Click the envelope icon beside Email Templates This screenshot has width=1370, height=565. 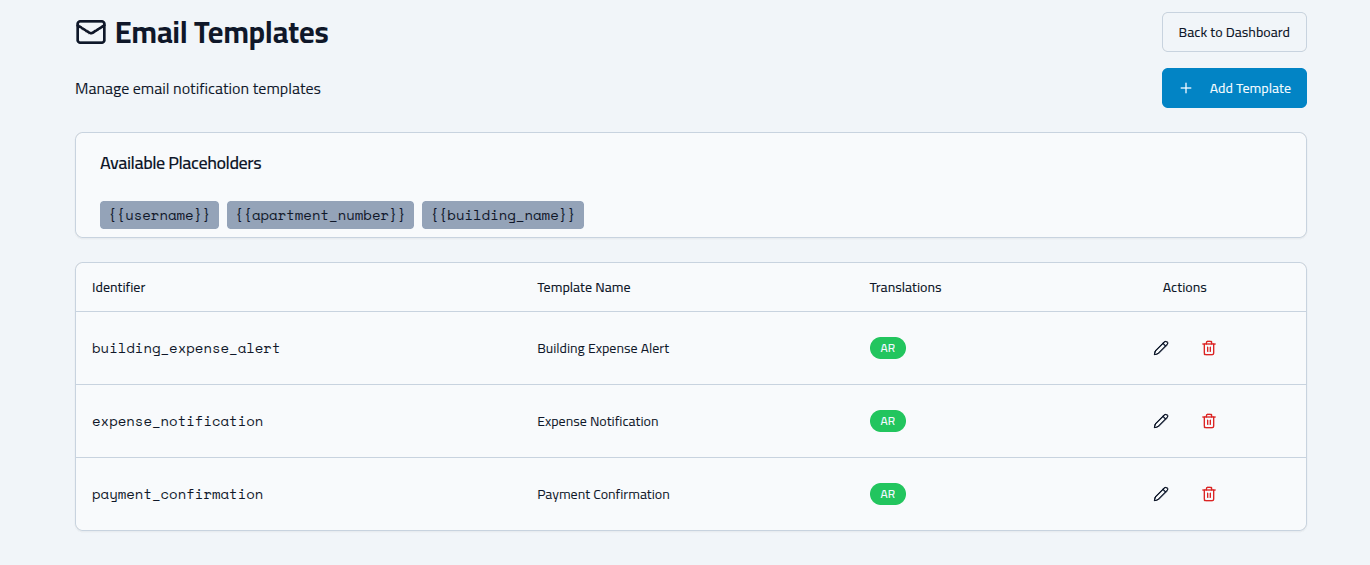click(91, 33)
